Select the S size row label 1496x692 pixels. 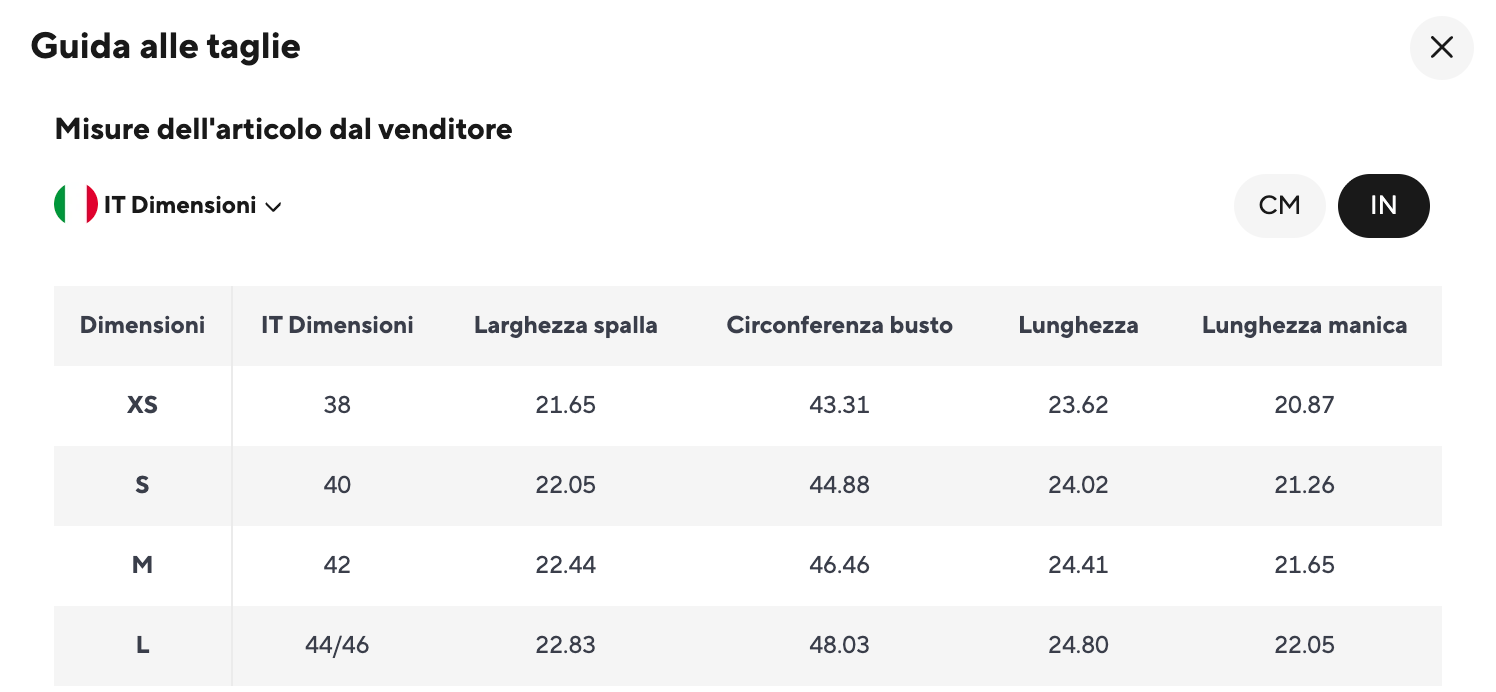(142, 485)
